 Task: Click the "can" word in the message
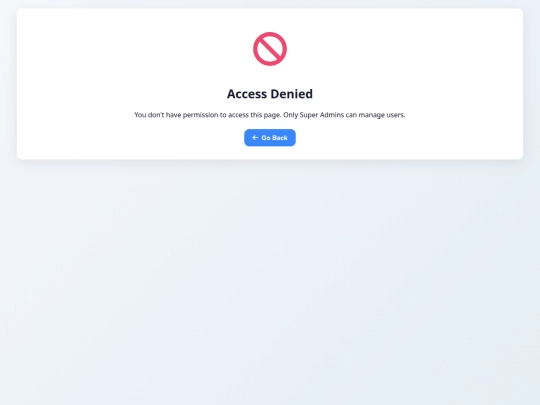[x=351, y=115]
